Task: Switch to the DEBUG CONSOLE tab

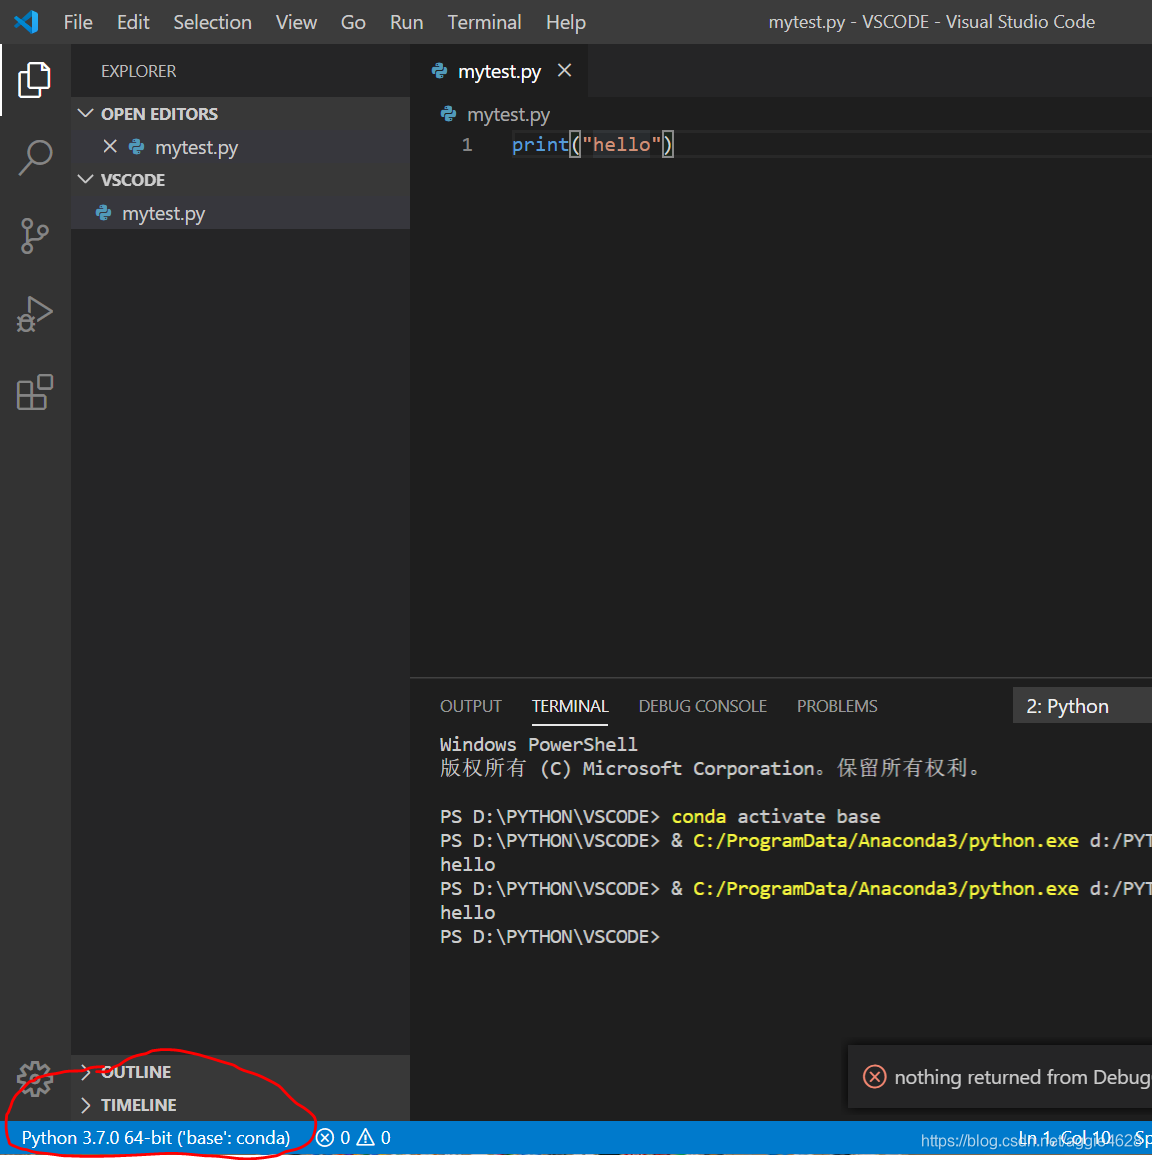Action: pos(702,706)
